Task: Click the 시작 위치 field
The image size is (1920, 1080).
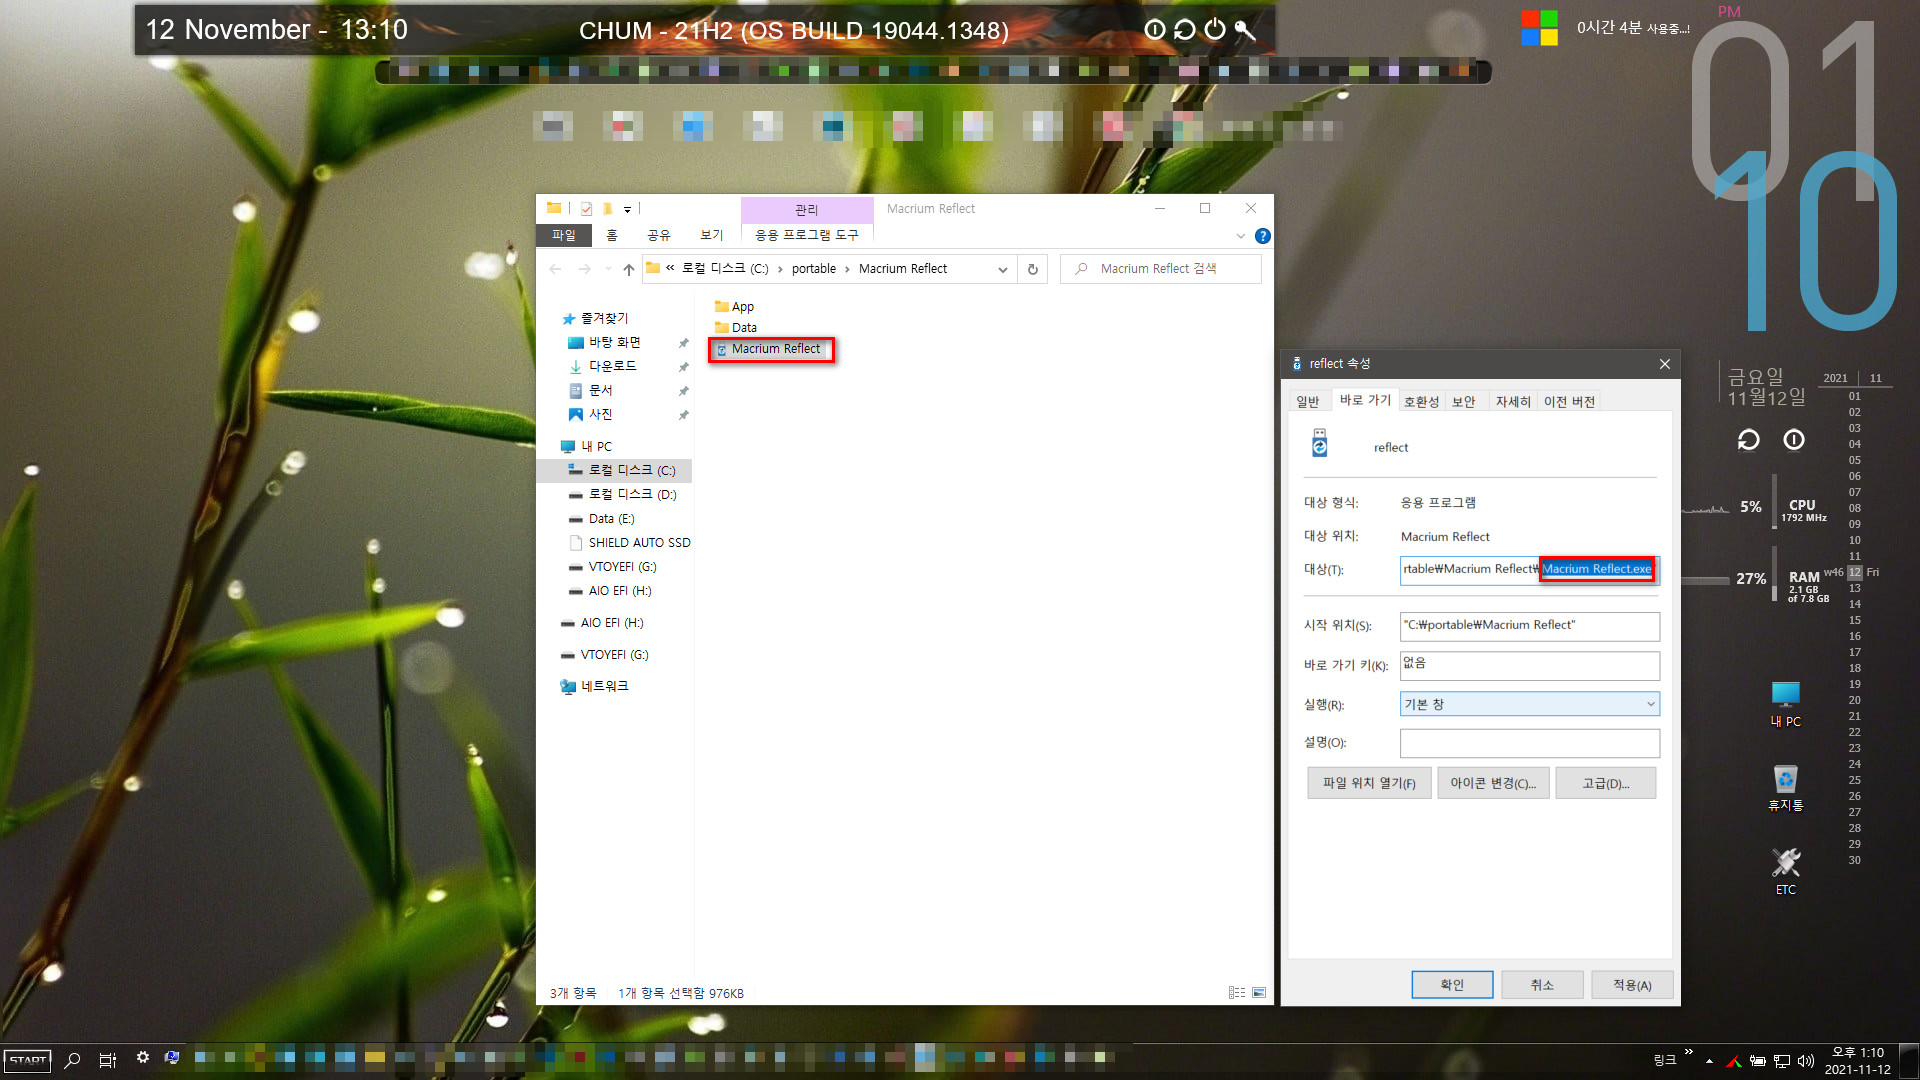Action: click(1530, 626)
